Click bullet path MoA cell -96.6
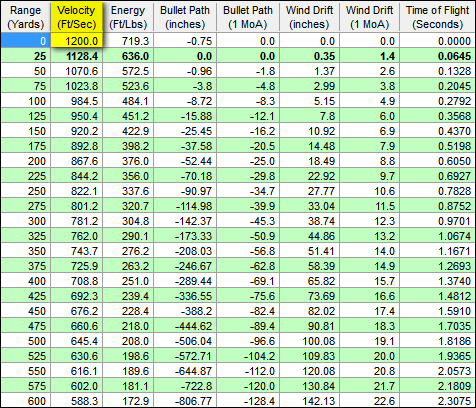This screenshot has height=408, width=476. [248, 341]
